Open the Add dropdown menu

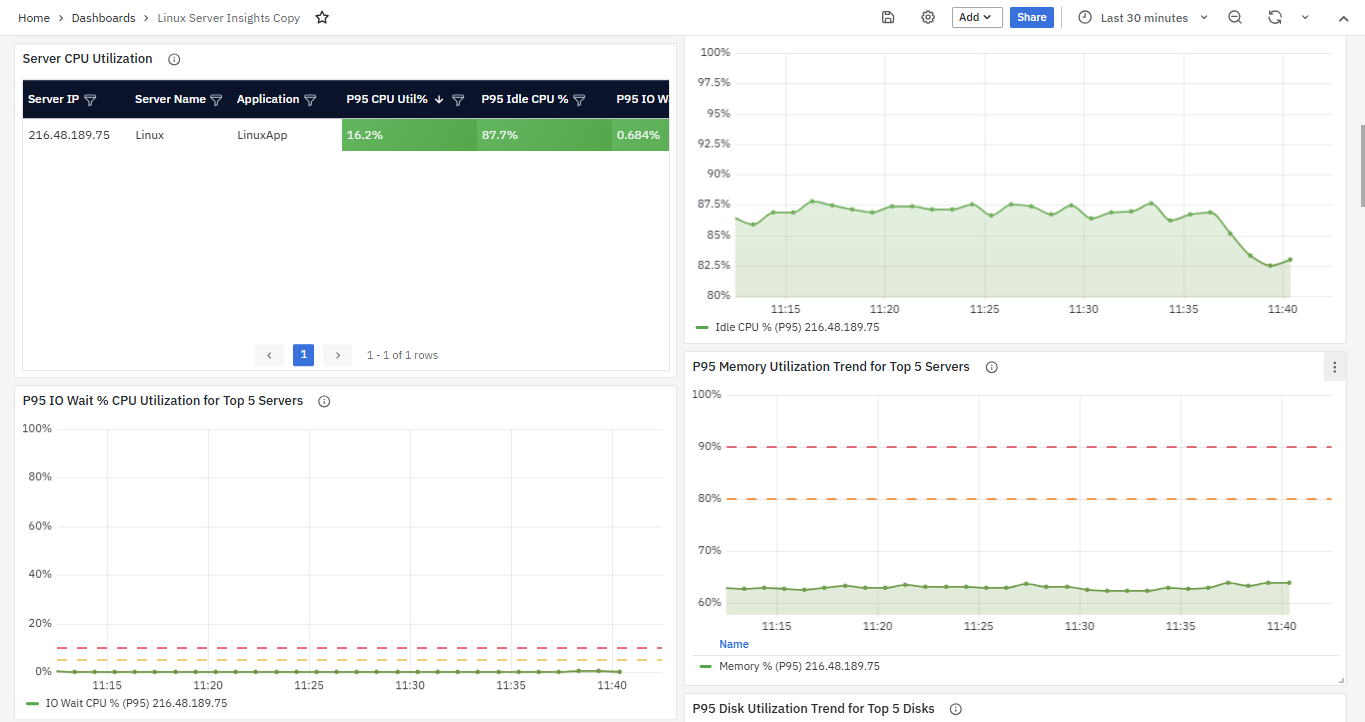click(x=976, y=17)
